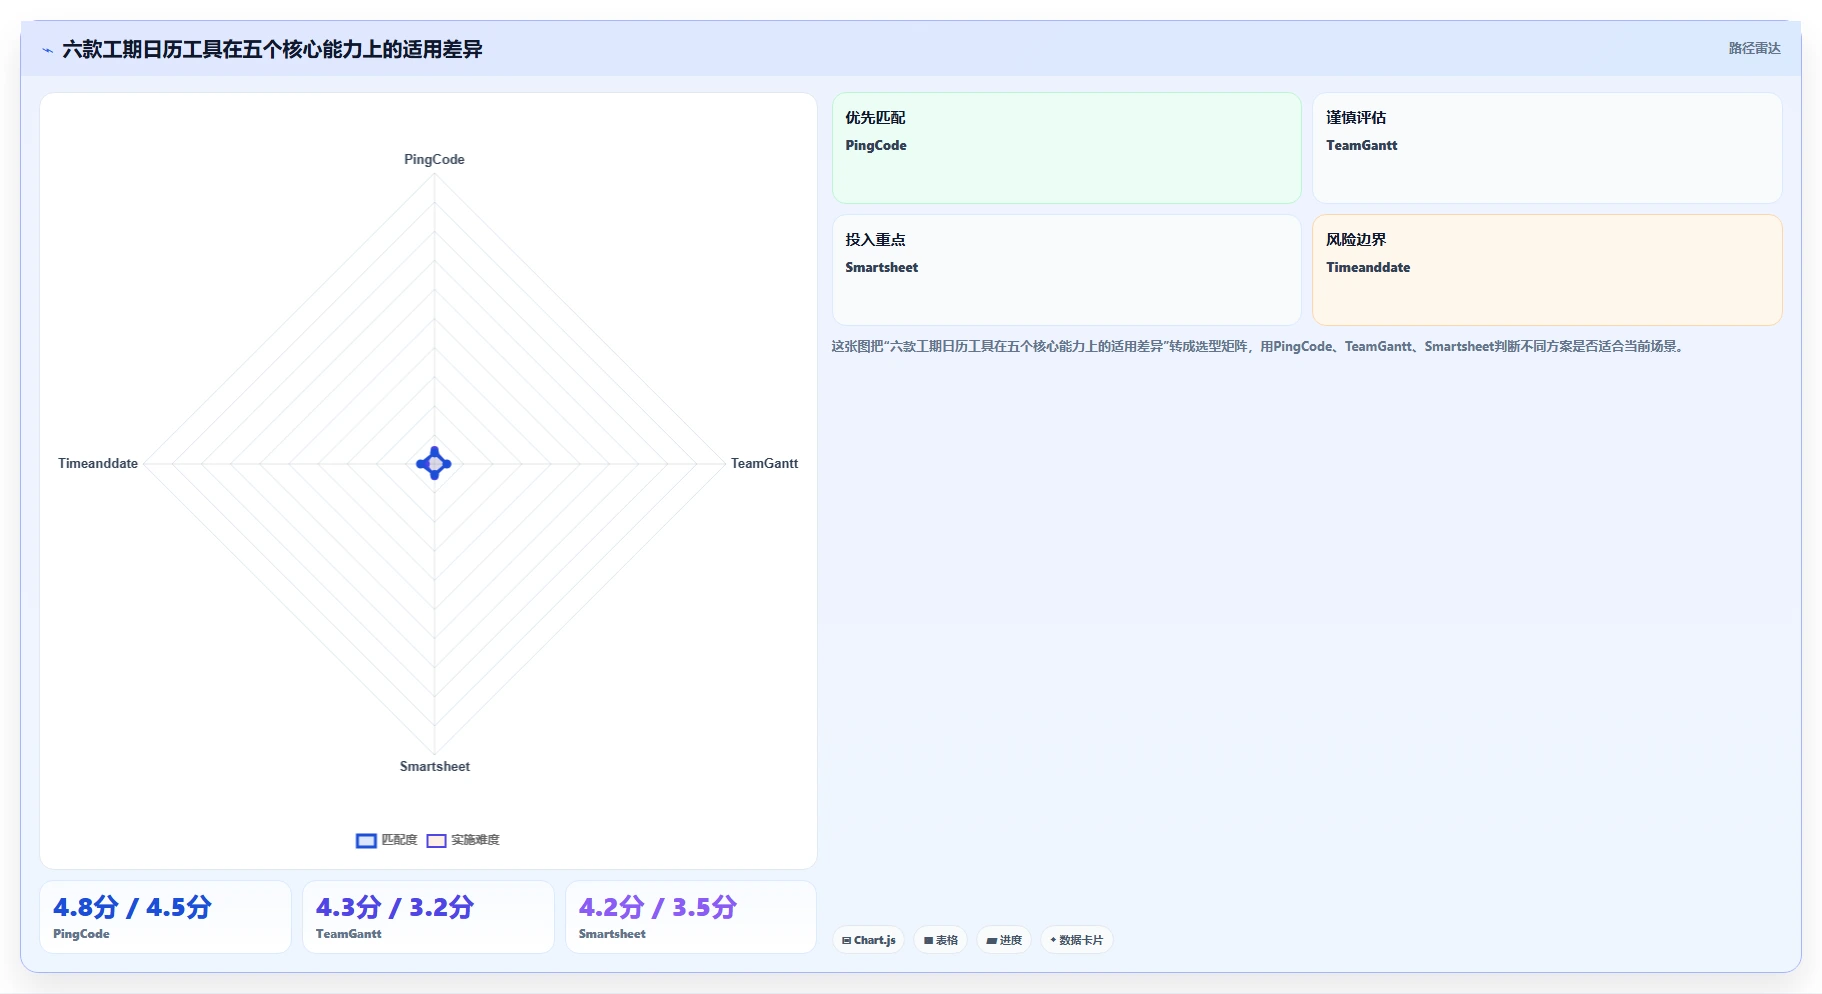Open the 投入重点 Smartsheet card

point(1067,270)
